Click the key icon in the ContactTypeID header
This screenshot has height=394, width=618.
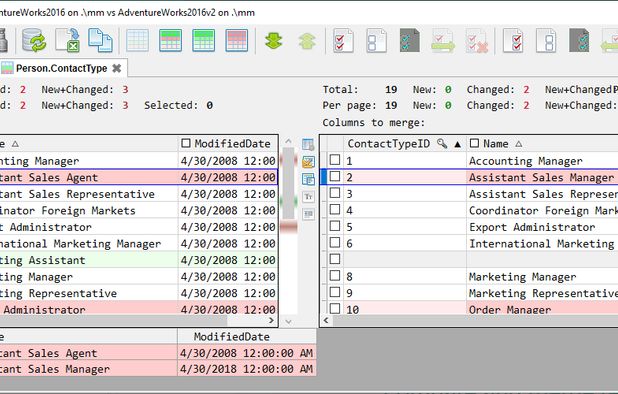pyautogui.click(x=442, y=144)
